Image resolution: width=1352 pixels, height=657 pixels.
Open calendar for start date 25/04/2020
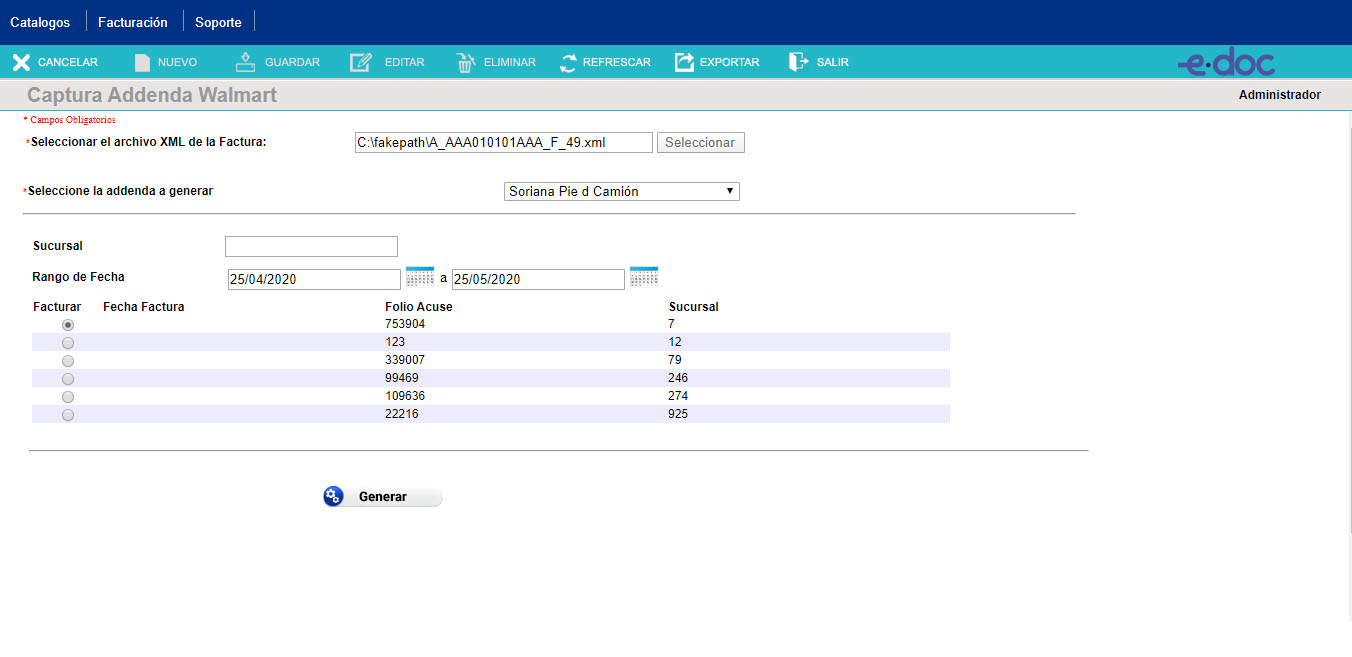(x=420, y=277)
